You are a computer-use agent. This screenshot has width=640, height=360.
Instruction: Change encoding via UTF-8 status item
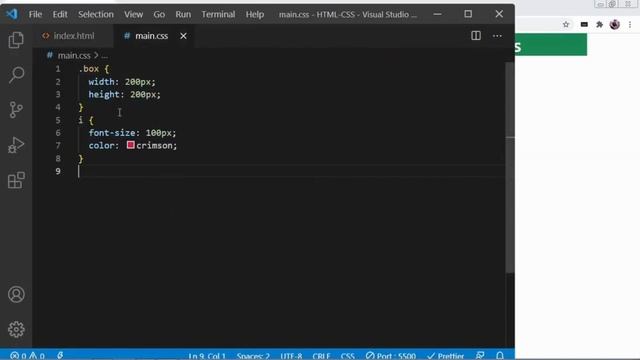pos(291,356)
